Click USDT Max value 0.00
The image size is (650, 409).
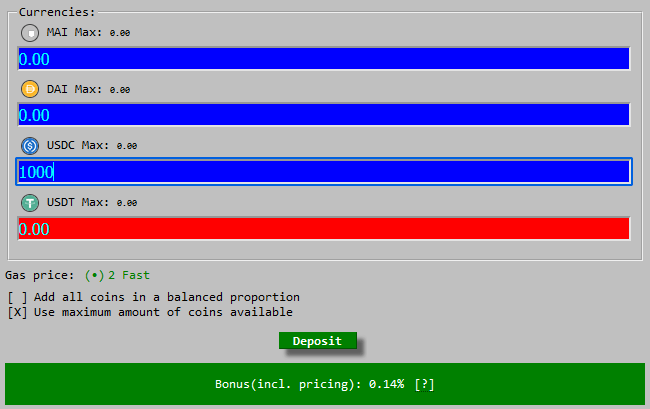click(x=127, y=203)
